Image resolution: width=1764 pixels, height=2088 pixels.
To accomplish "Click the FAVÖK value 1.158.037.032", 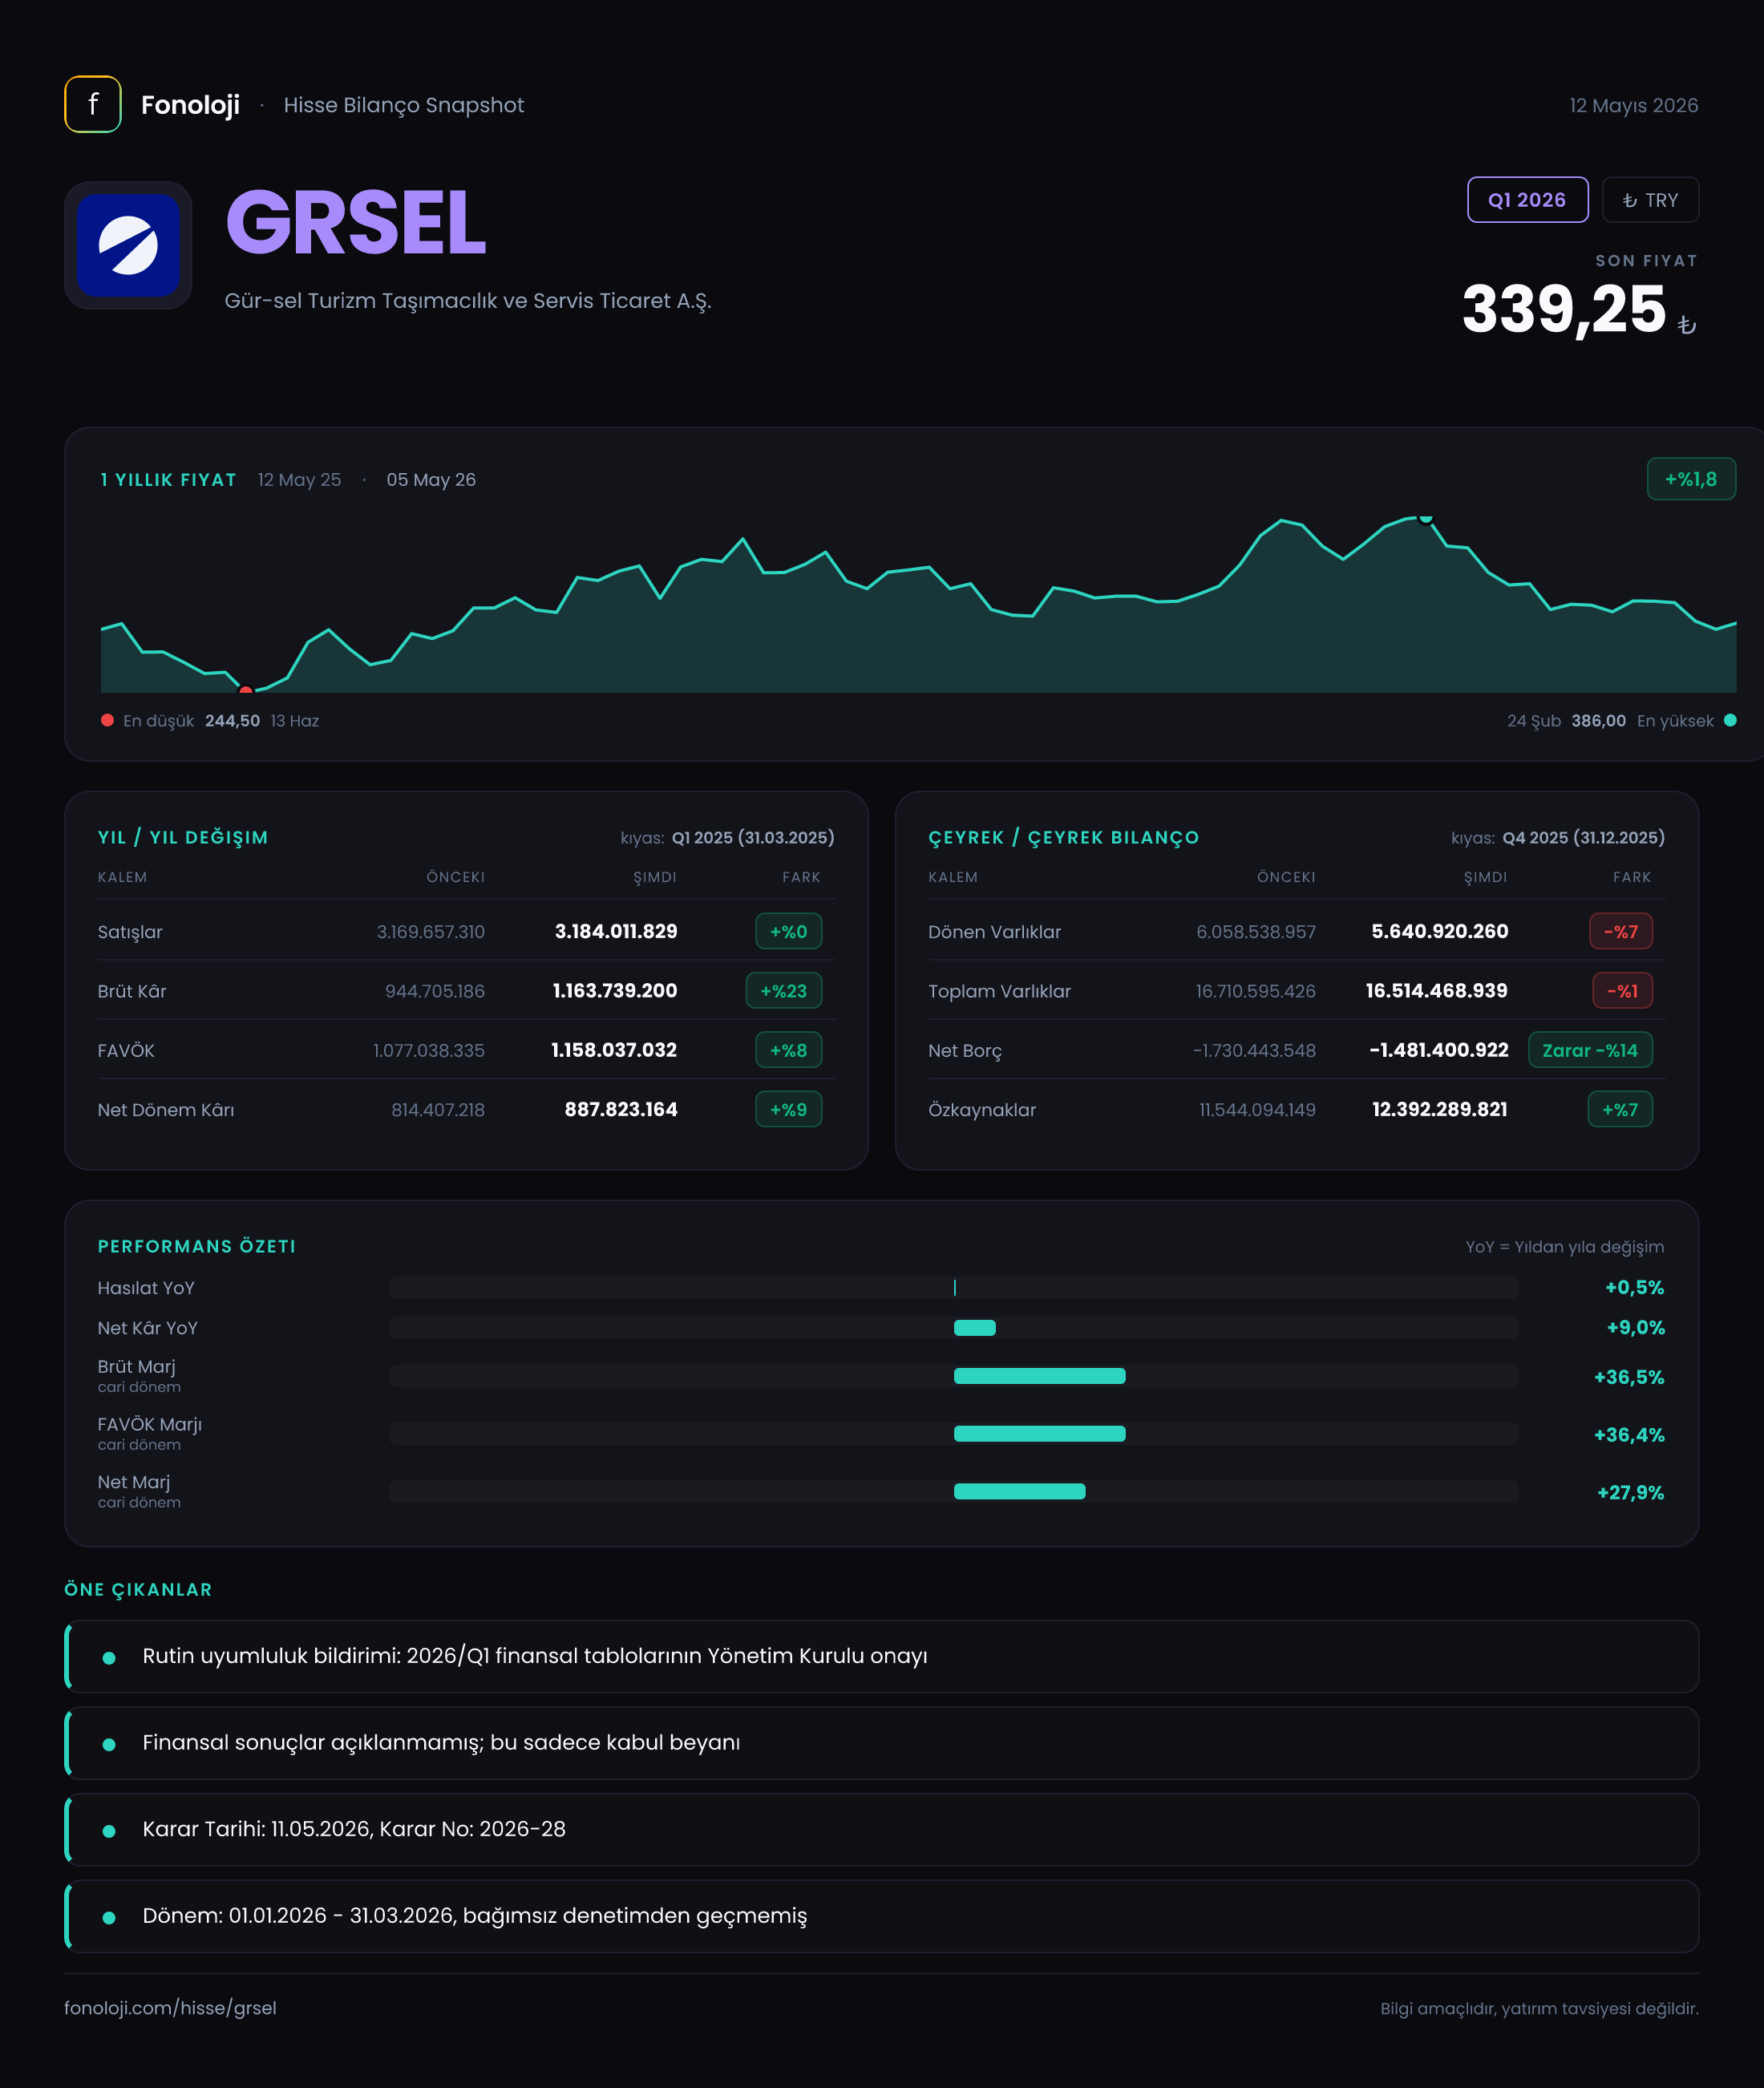I will pos(614,1050).
